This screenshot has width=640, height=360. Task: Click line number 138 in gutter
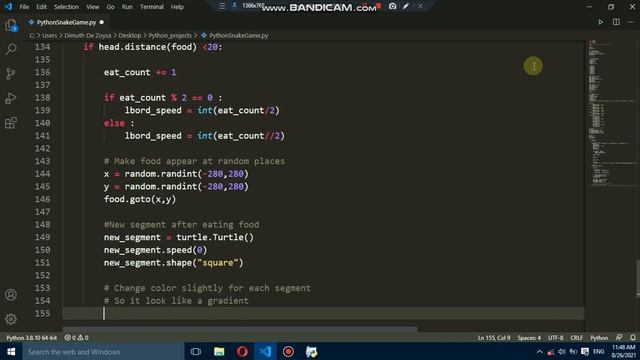pos(42,98)
